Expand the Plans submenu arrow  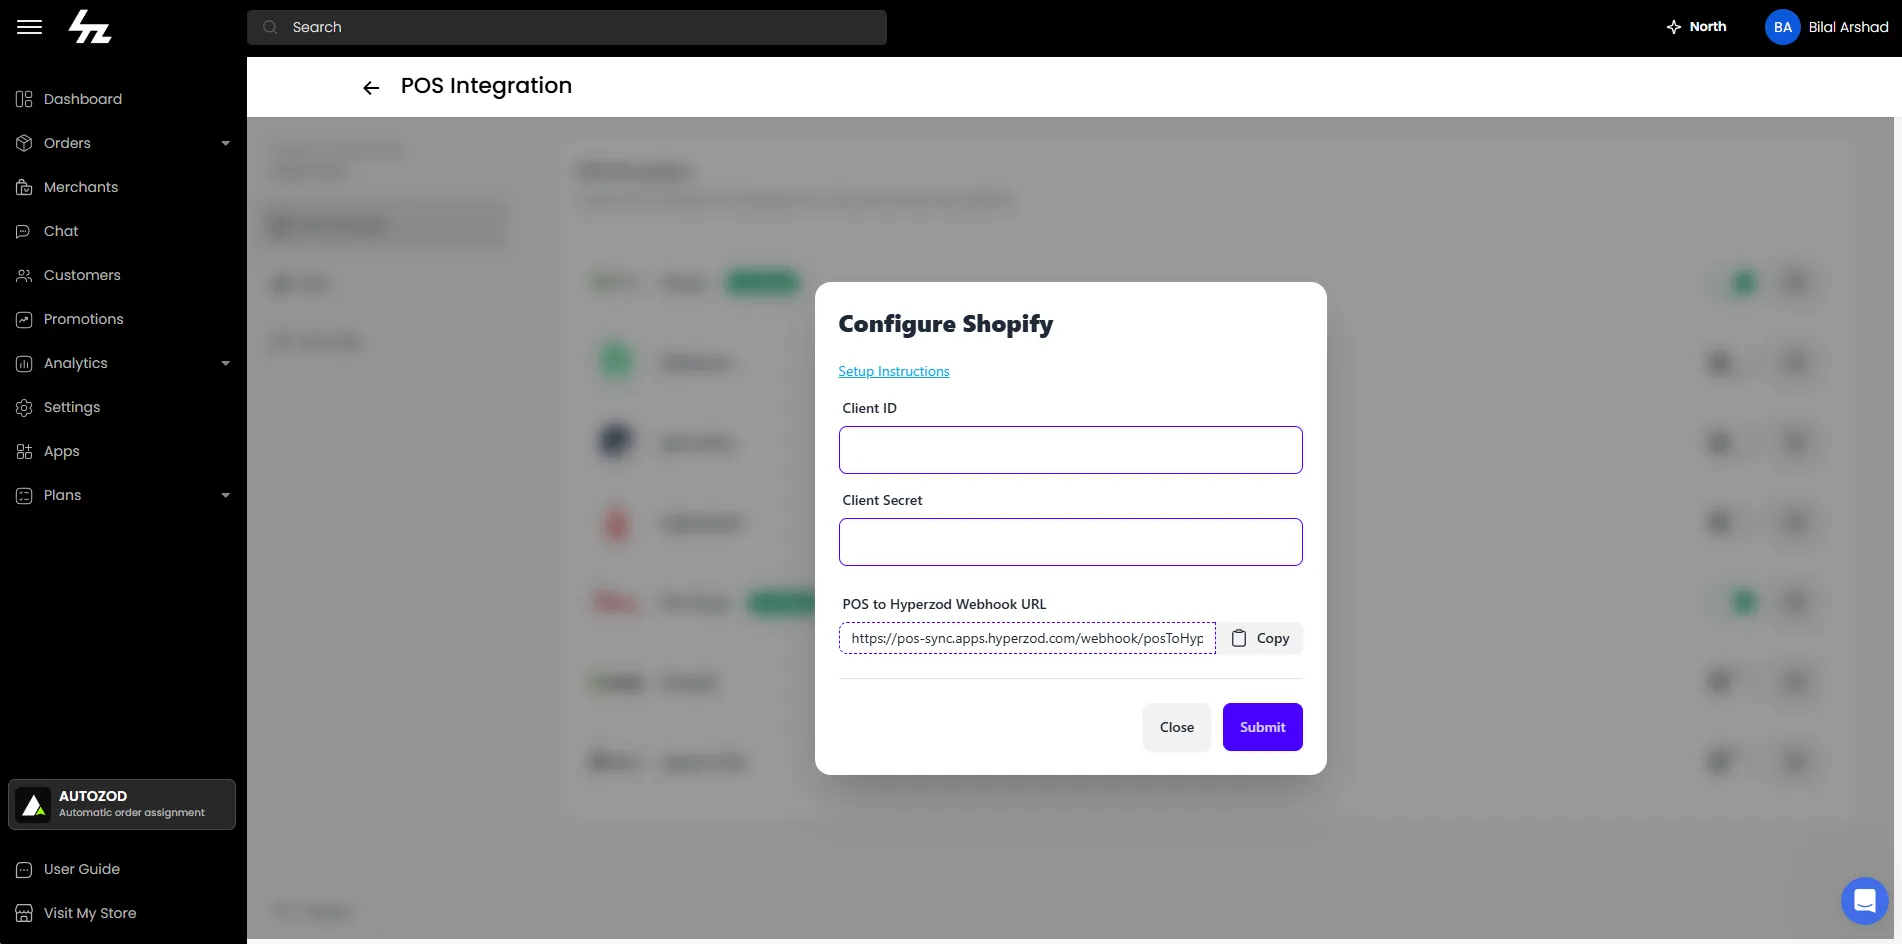click(x=226, y=495)
